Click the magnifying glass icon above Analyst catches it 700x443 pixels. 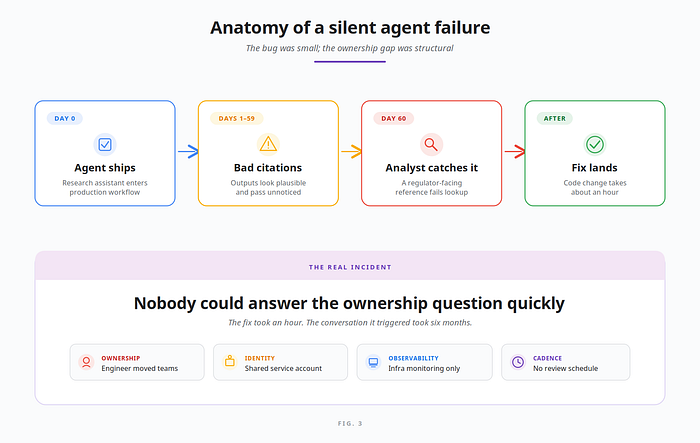431,144
